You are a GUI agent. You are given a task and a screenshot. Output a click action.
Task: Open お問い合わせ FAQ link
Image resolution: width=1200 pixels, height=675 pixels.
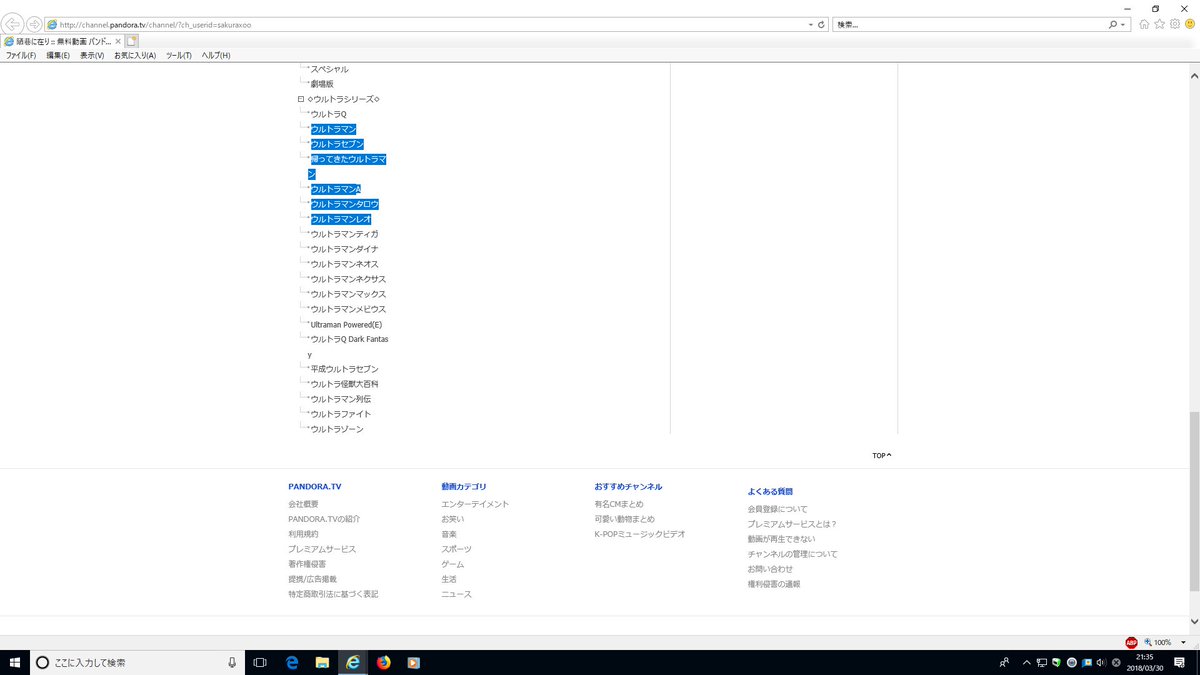[x=770, y=569]
